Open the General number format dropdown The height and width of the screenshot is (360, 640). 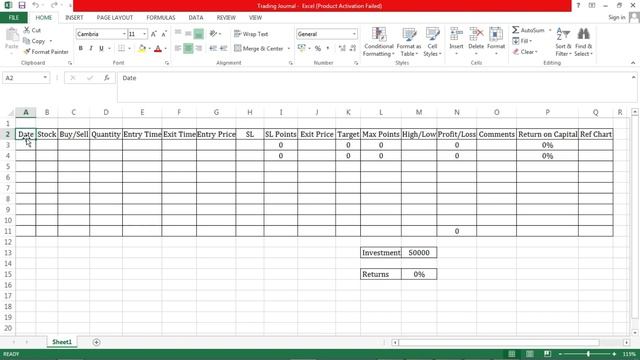tap(354, 34)
